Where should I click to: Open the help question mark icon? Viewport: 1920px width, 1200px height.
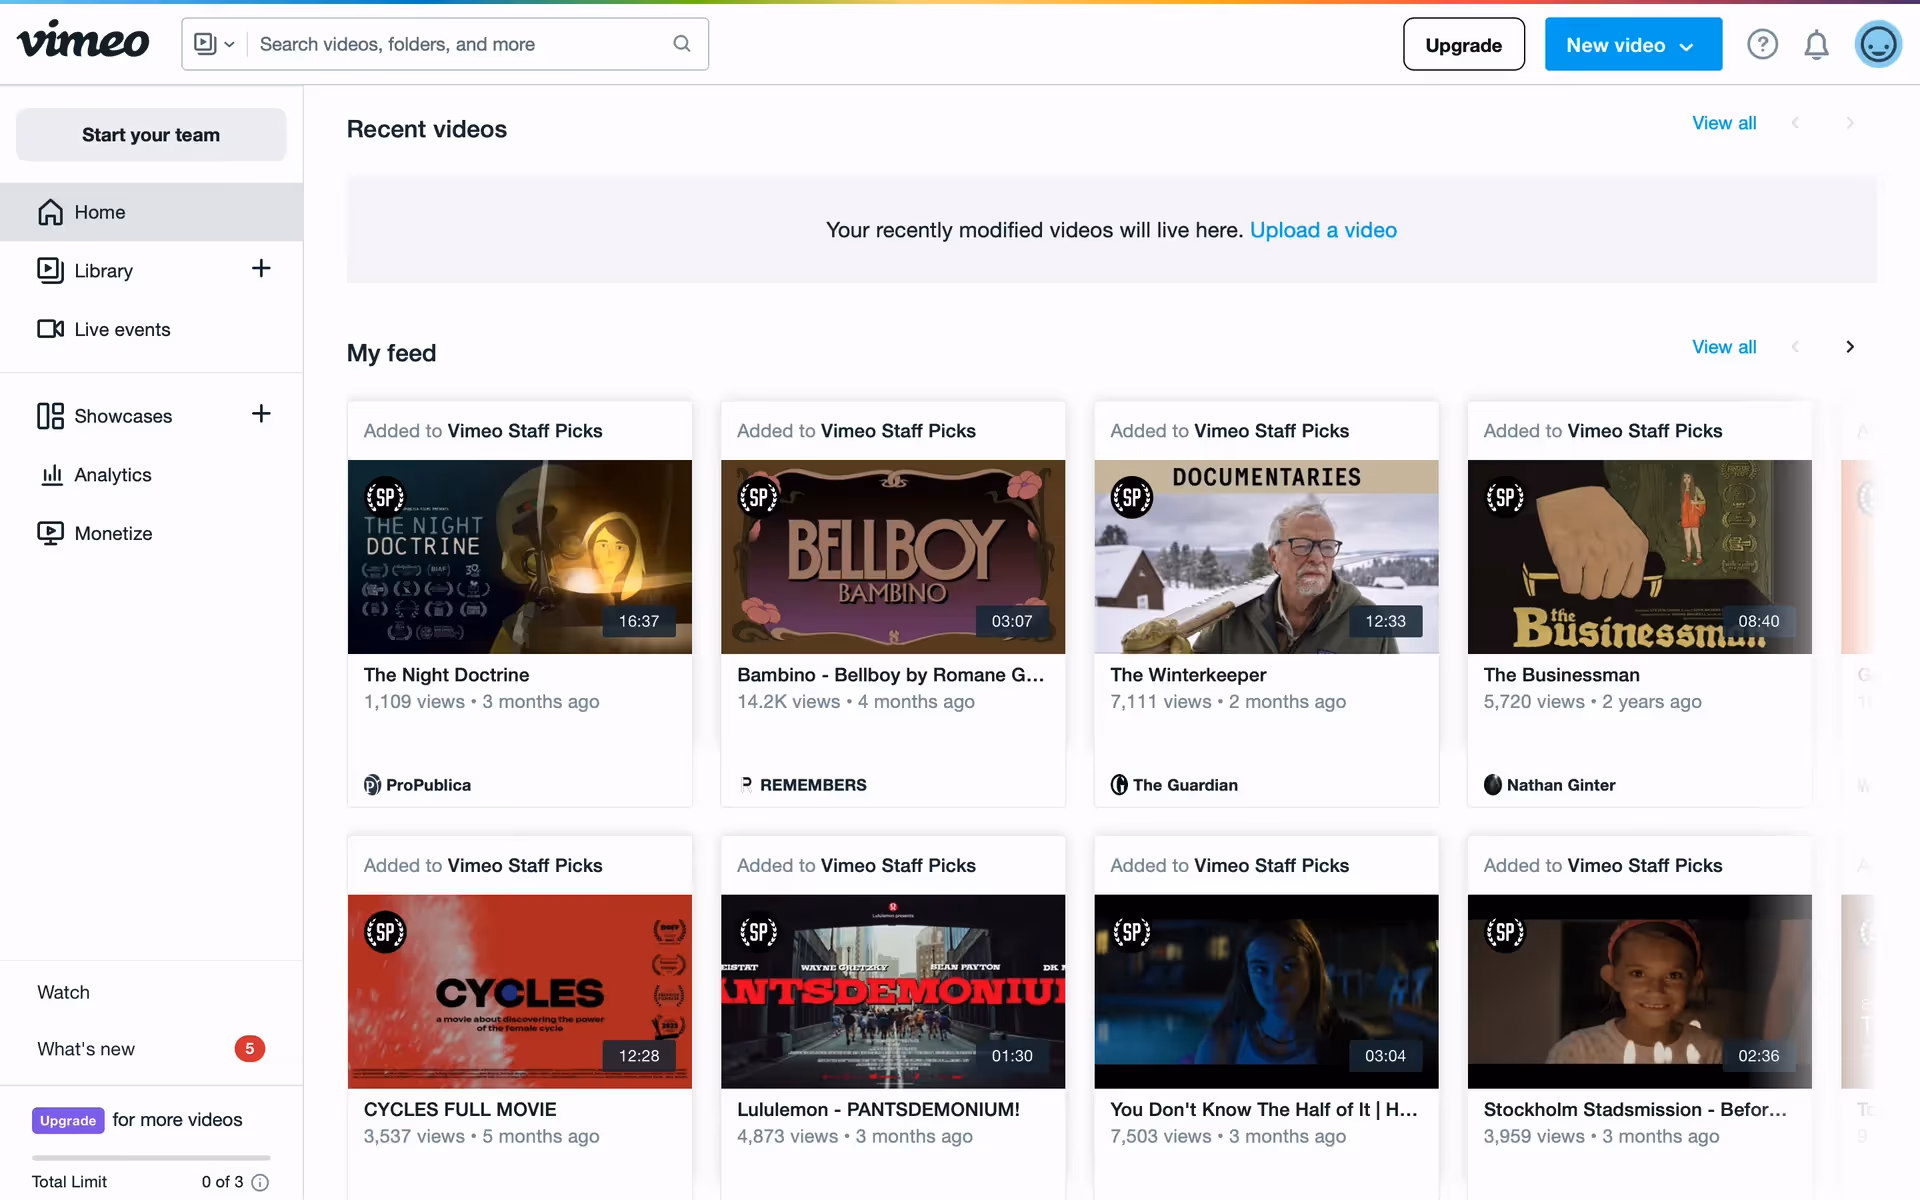[x=1762, y=44]
